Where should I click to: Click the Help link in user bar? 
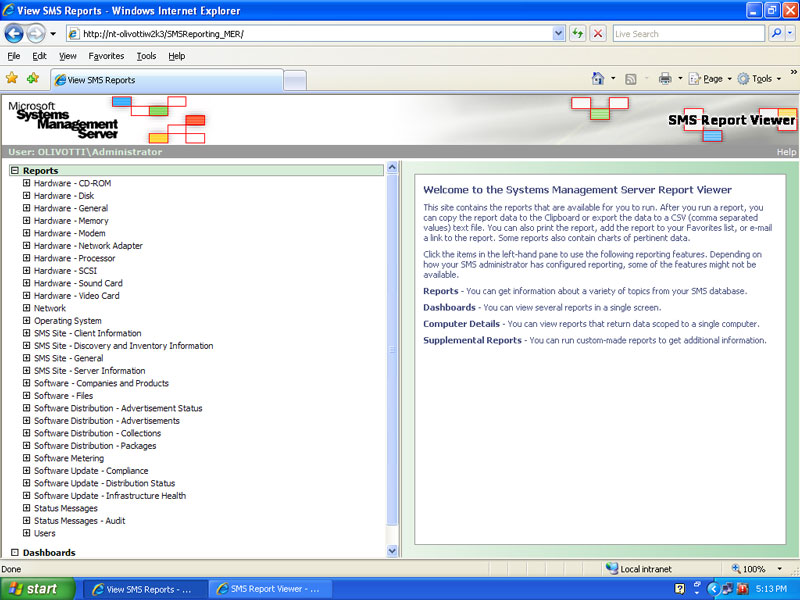pyautogui.click(x=786, y=152)
